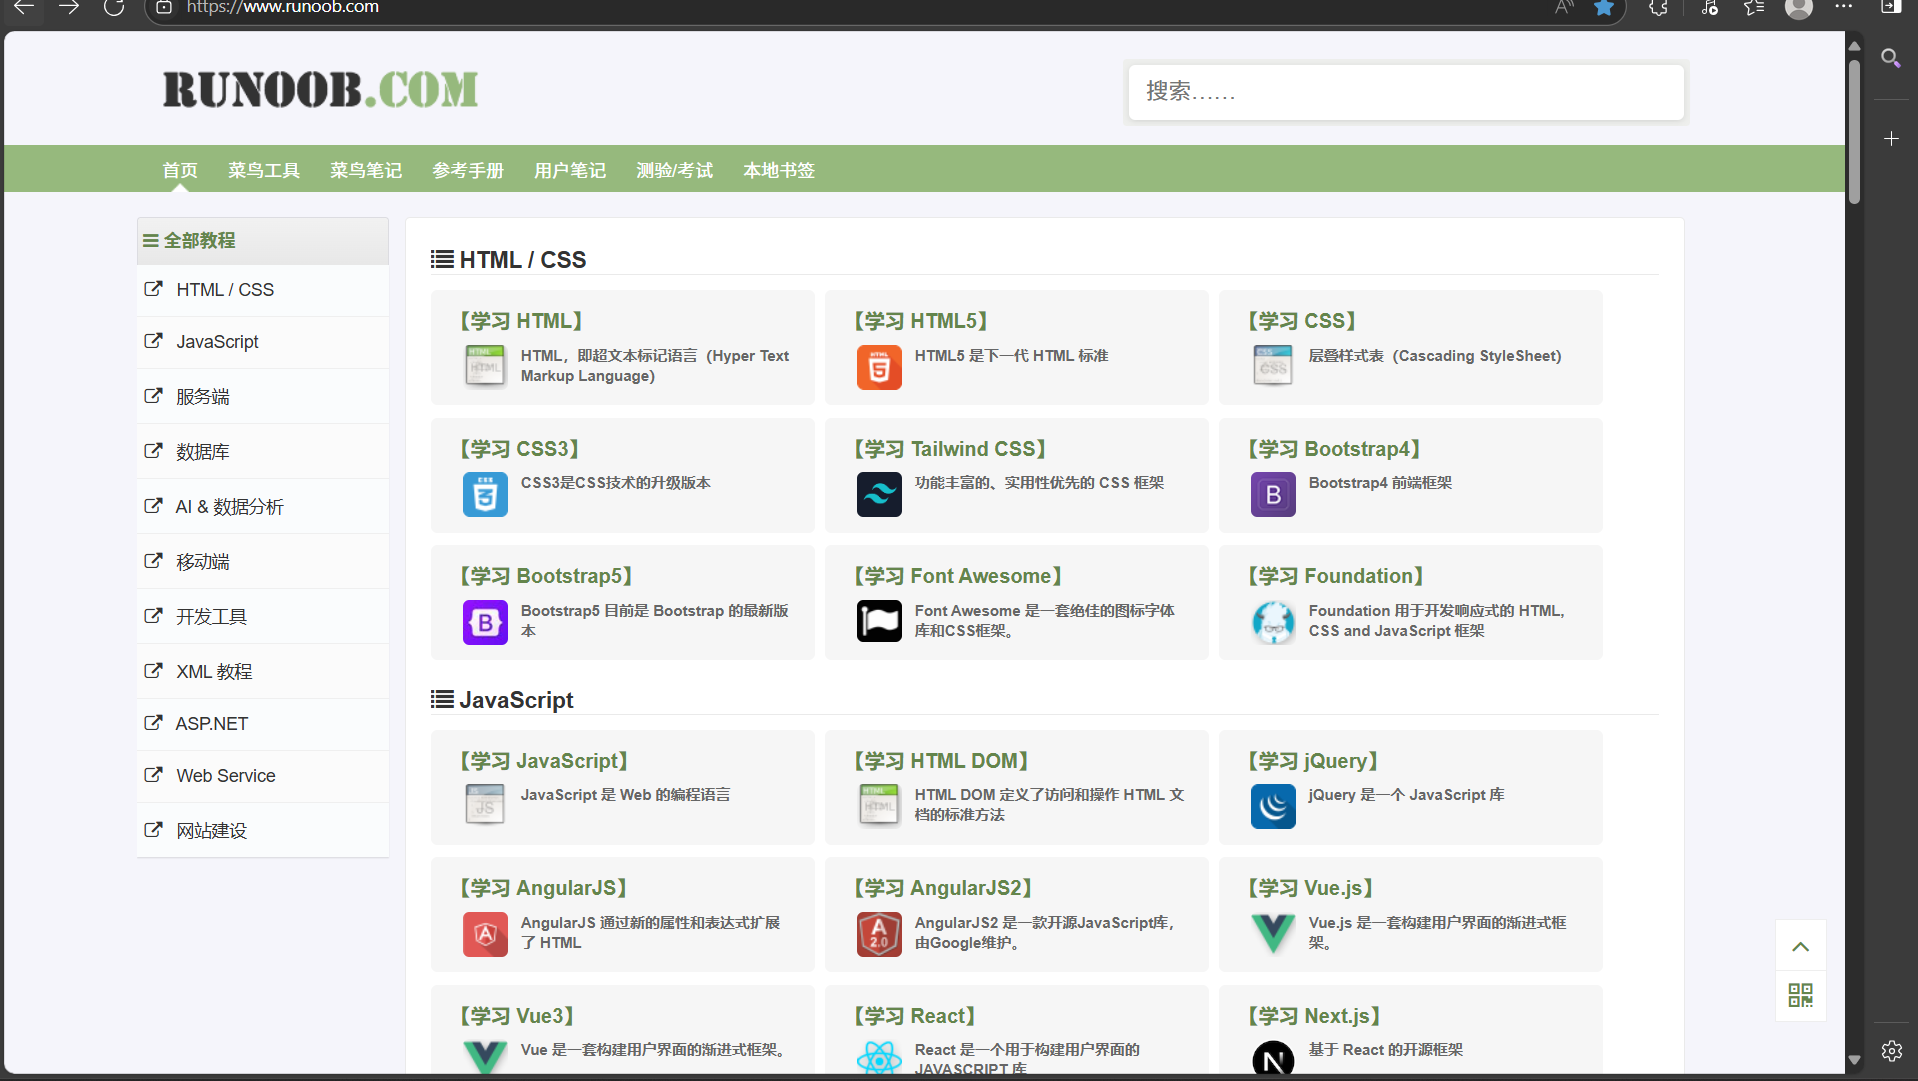1918x1081 pixels.
Task: Click the HTML DOM tutorial icon
Action: [879, 806]
